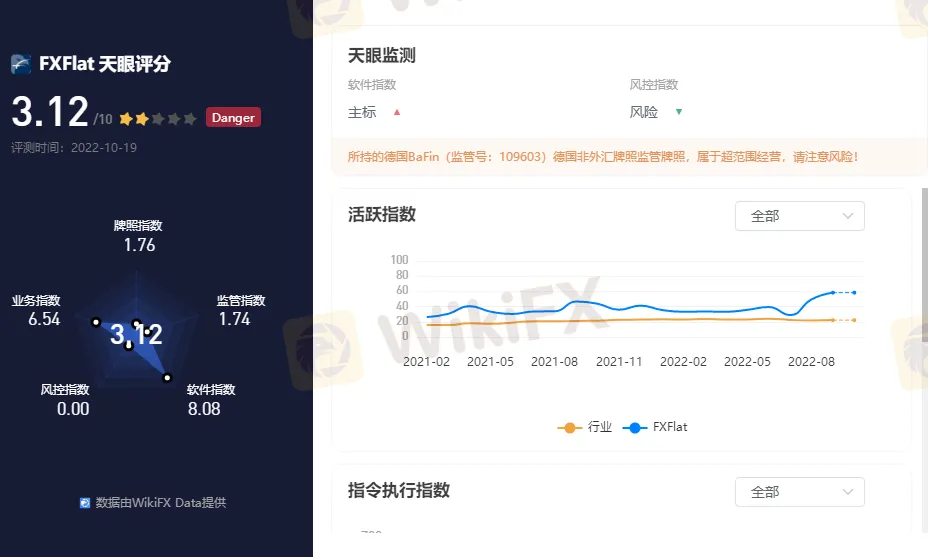Click the radar chart point for 软件指数
The image size is (928, 557).
click(167, 378)
